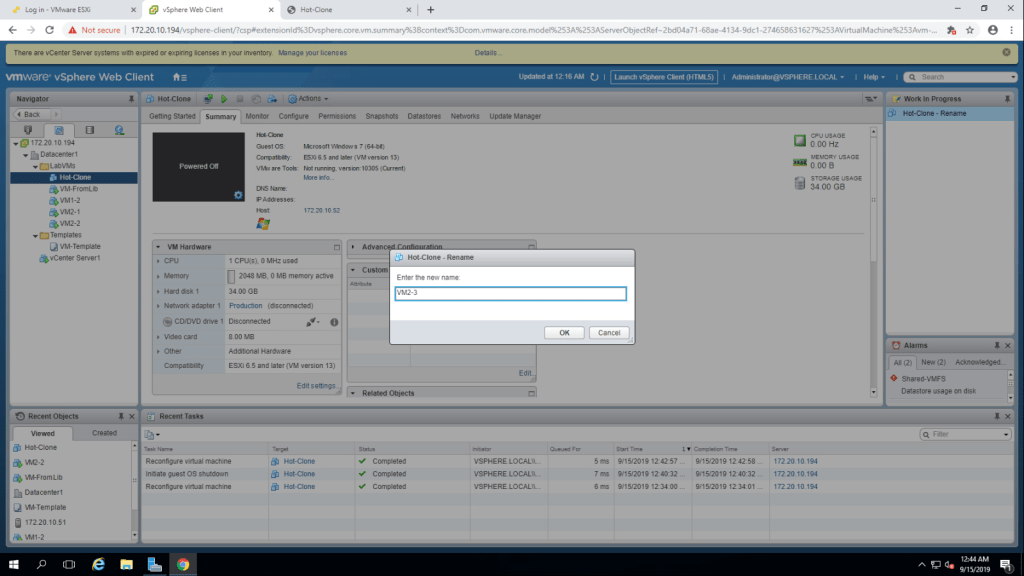Pin the Navigator panel
This screenshot has width=1024, height=576.
coord(131,99)
